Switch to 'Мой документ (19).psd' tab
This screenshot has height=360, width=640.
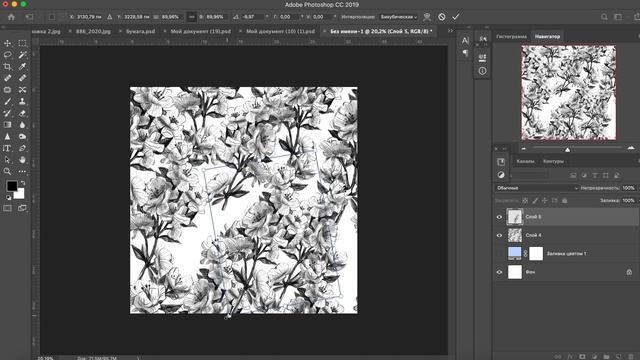tap(200, 31)
